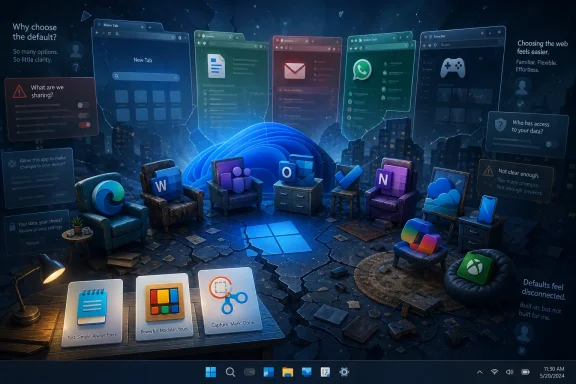Click the document icon in the green browser window
This screenshot has height=384, width=576.
[217, 66]
